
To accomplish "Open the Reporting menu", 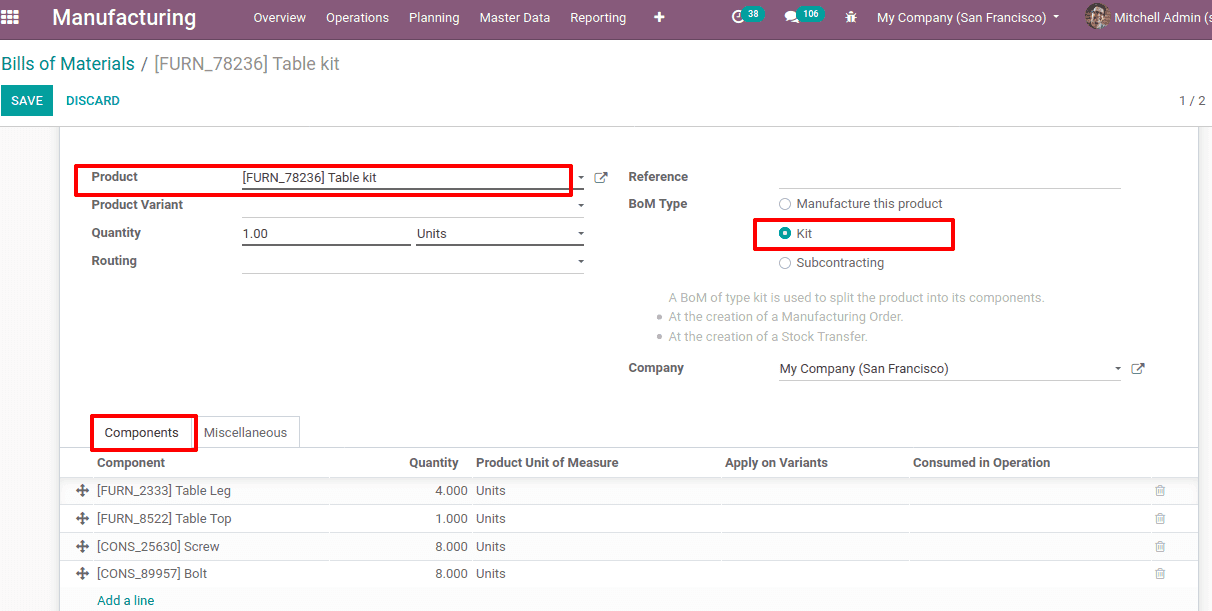I will coord(598,18).
